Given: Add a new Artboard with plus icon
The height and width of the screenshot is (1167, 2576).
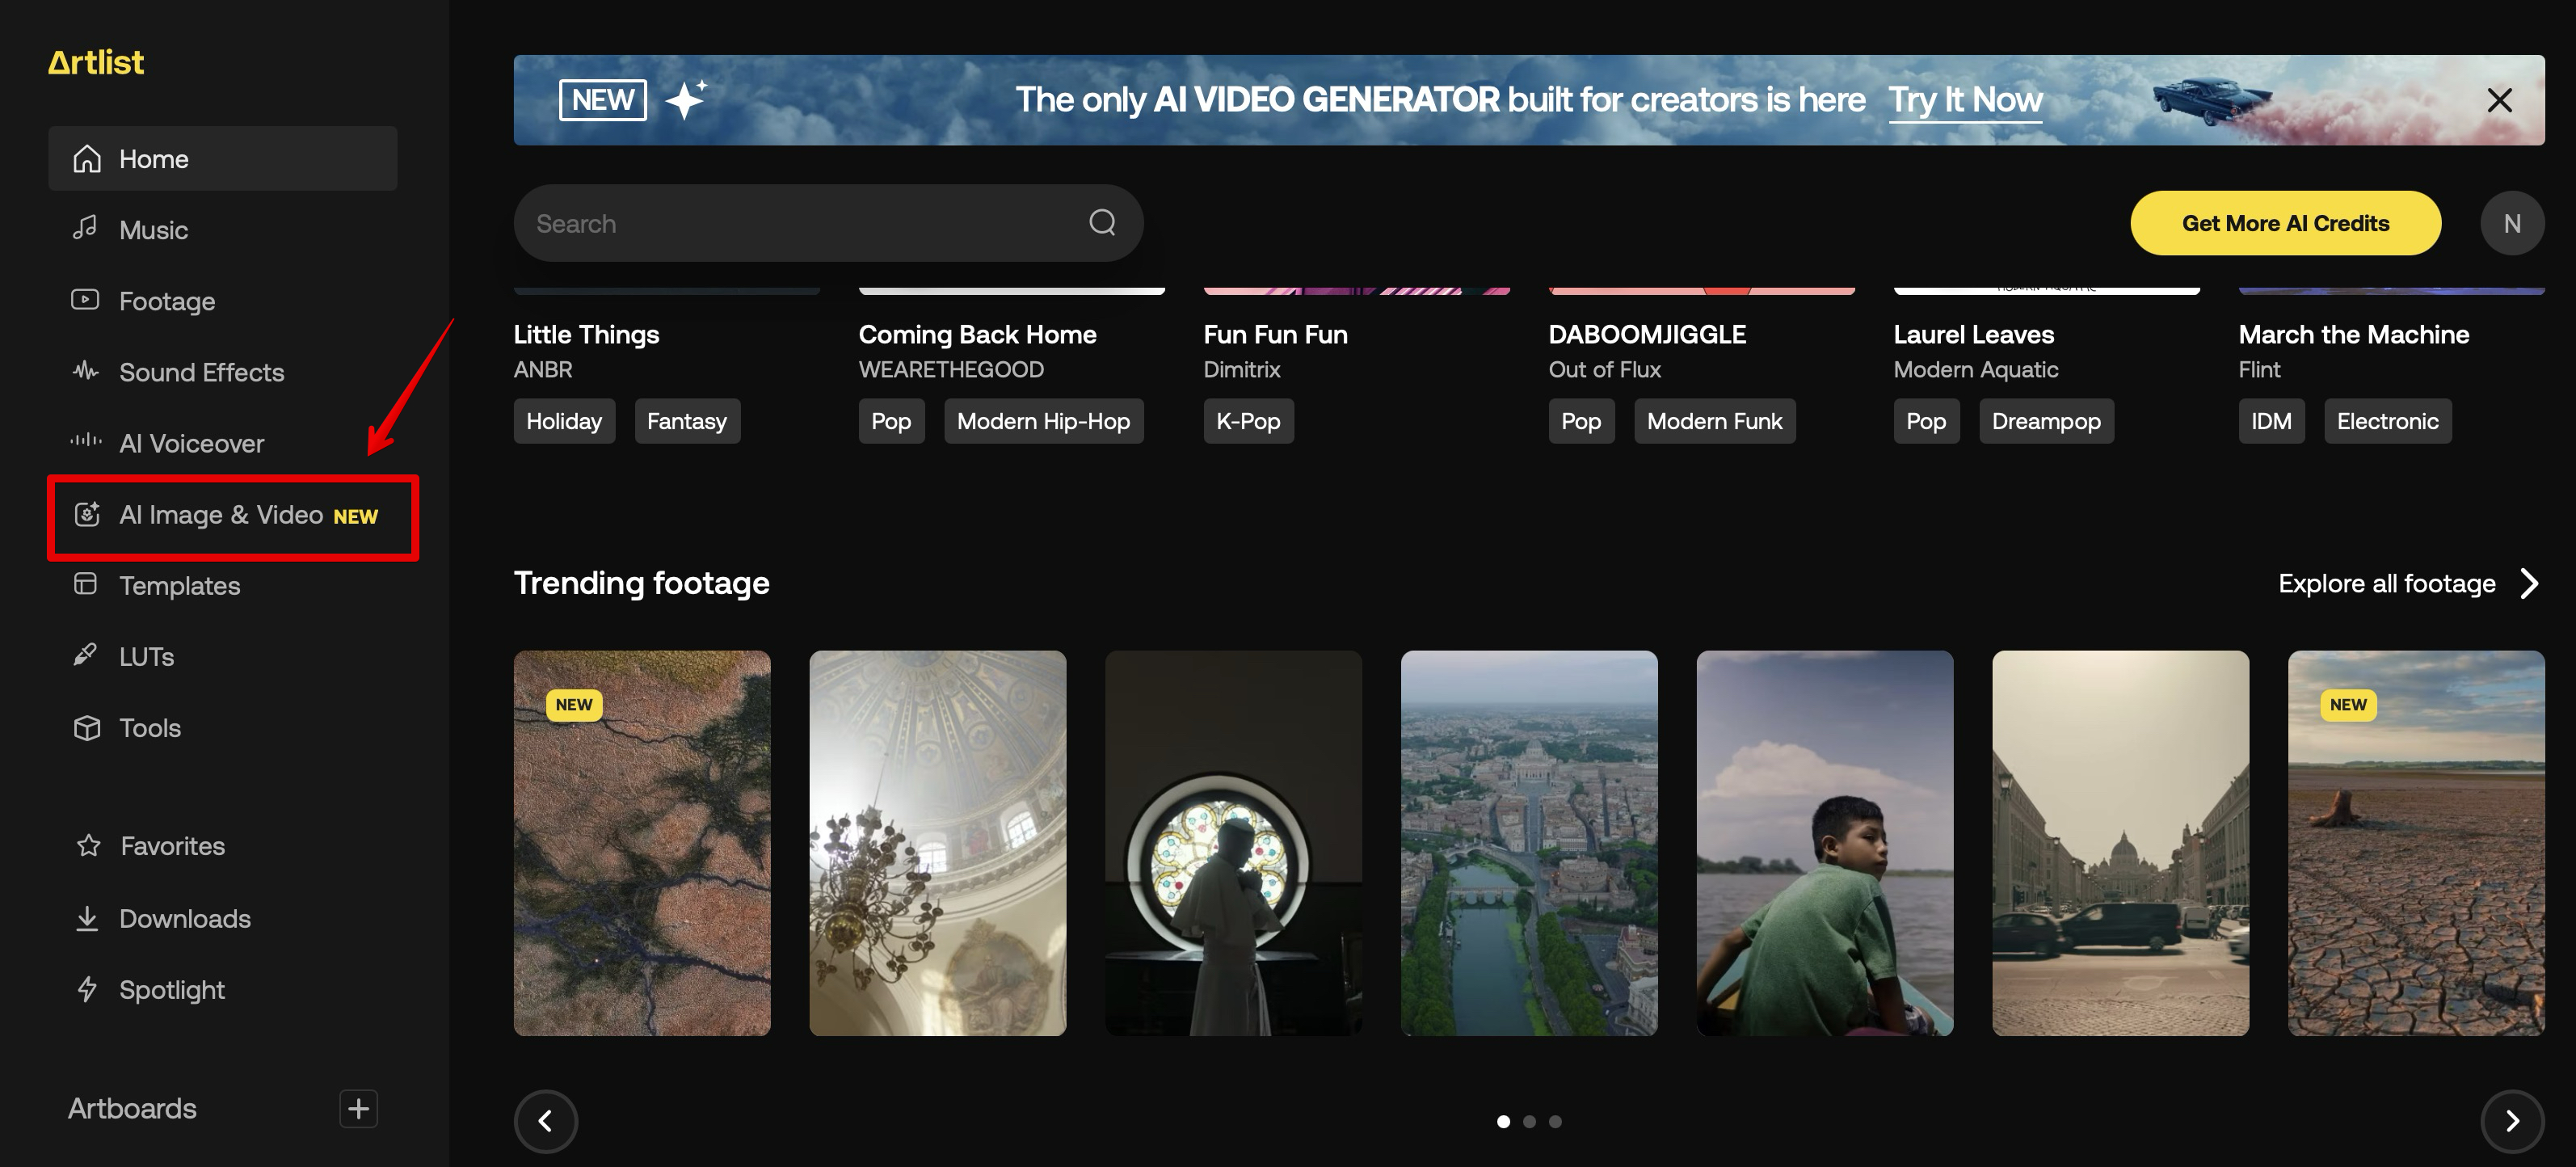Looking at the screenshot, I should coord(358,1108).
